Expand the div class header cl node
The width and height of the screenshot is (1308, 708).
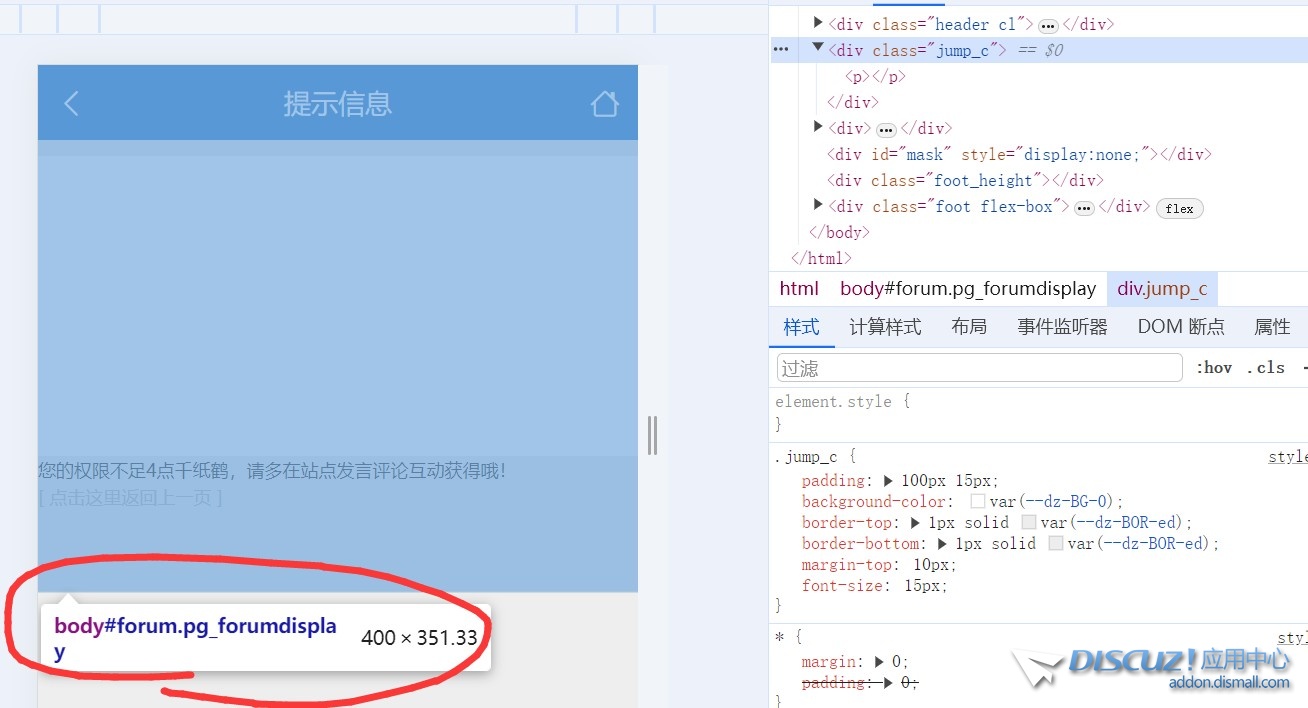[x=818, y=22]
